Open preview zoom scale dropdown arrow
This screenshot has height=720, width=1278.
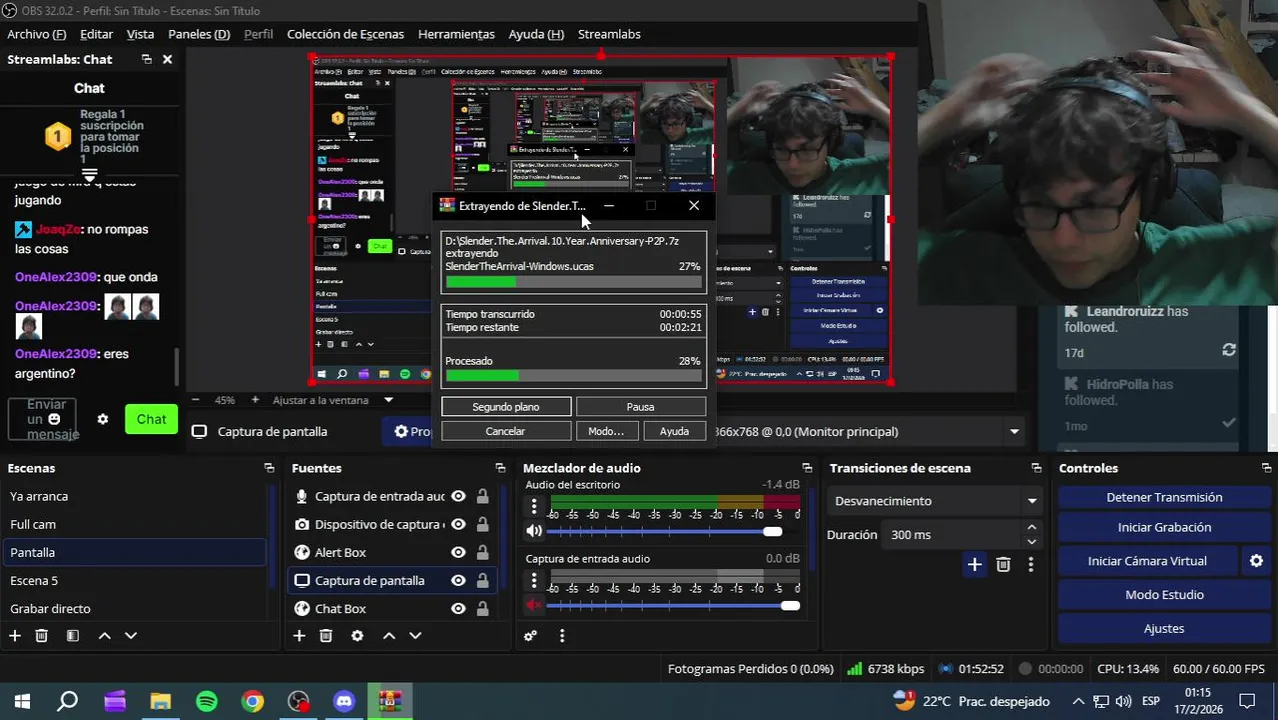(x=389, y=400)
